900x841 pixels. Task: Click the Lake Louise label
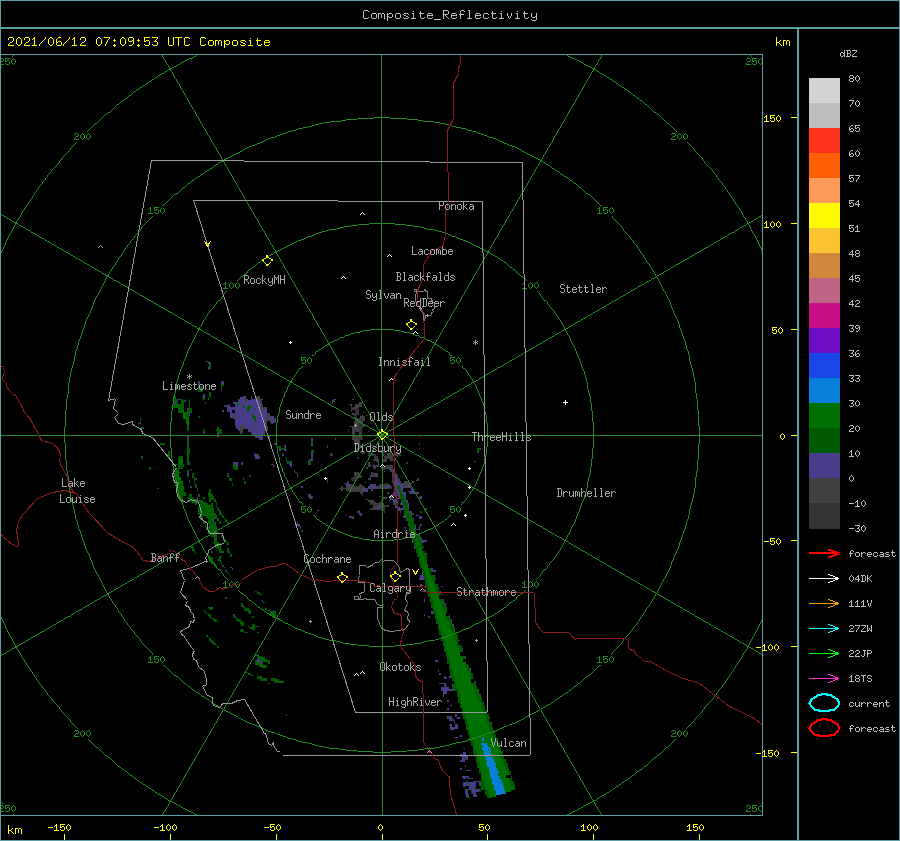click(77, 491)
